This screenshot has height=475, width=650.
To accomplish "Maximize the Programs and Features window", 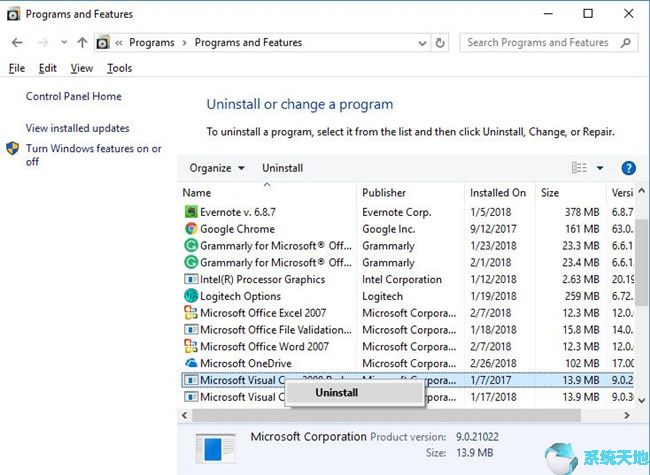I will point(588,14).
